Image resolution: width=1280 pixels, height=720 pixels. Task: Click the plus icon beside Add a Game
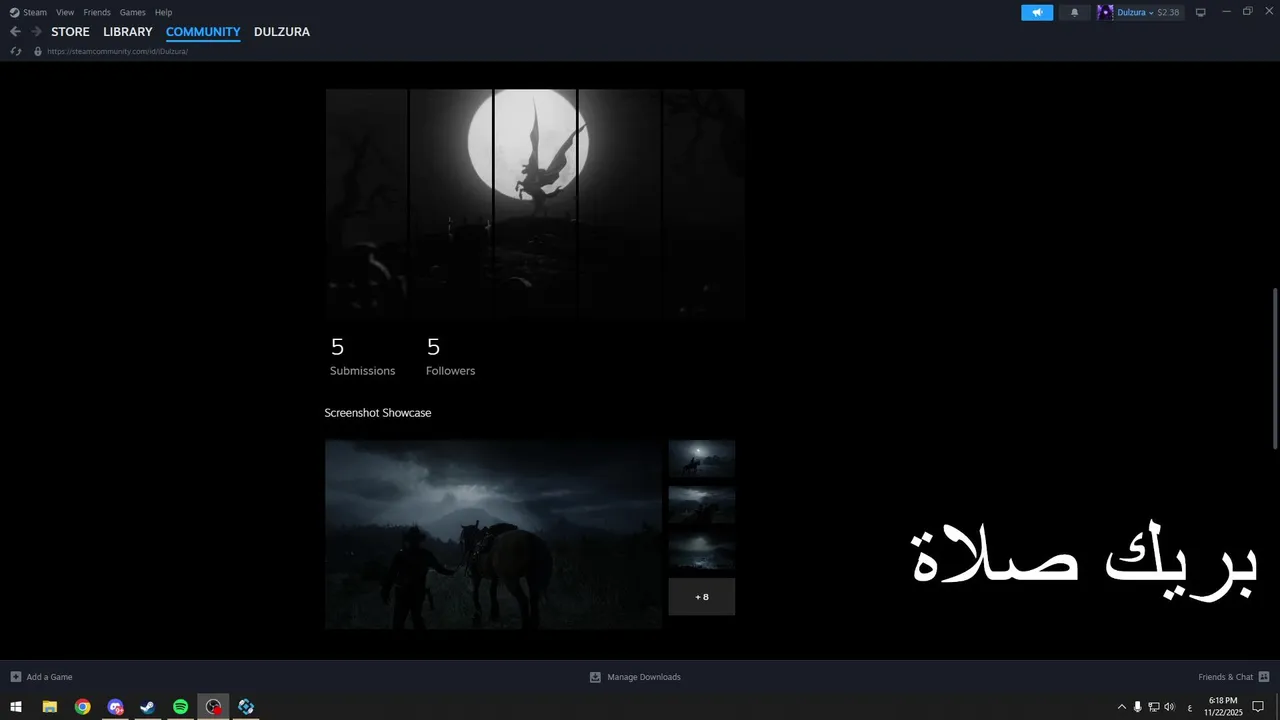15,677
